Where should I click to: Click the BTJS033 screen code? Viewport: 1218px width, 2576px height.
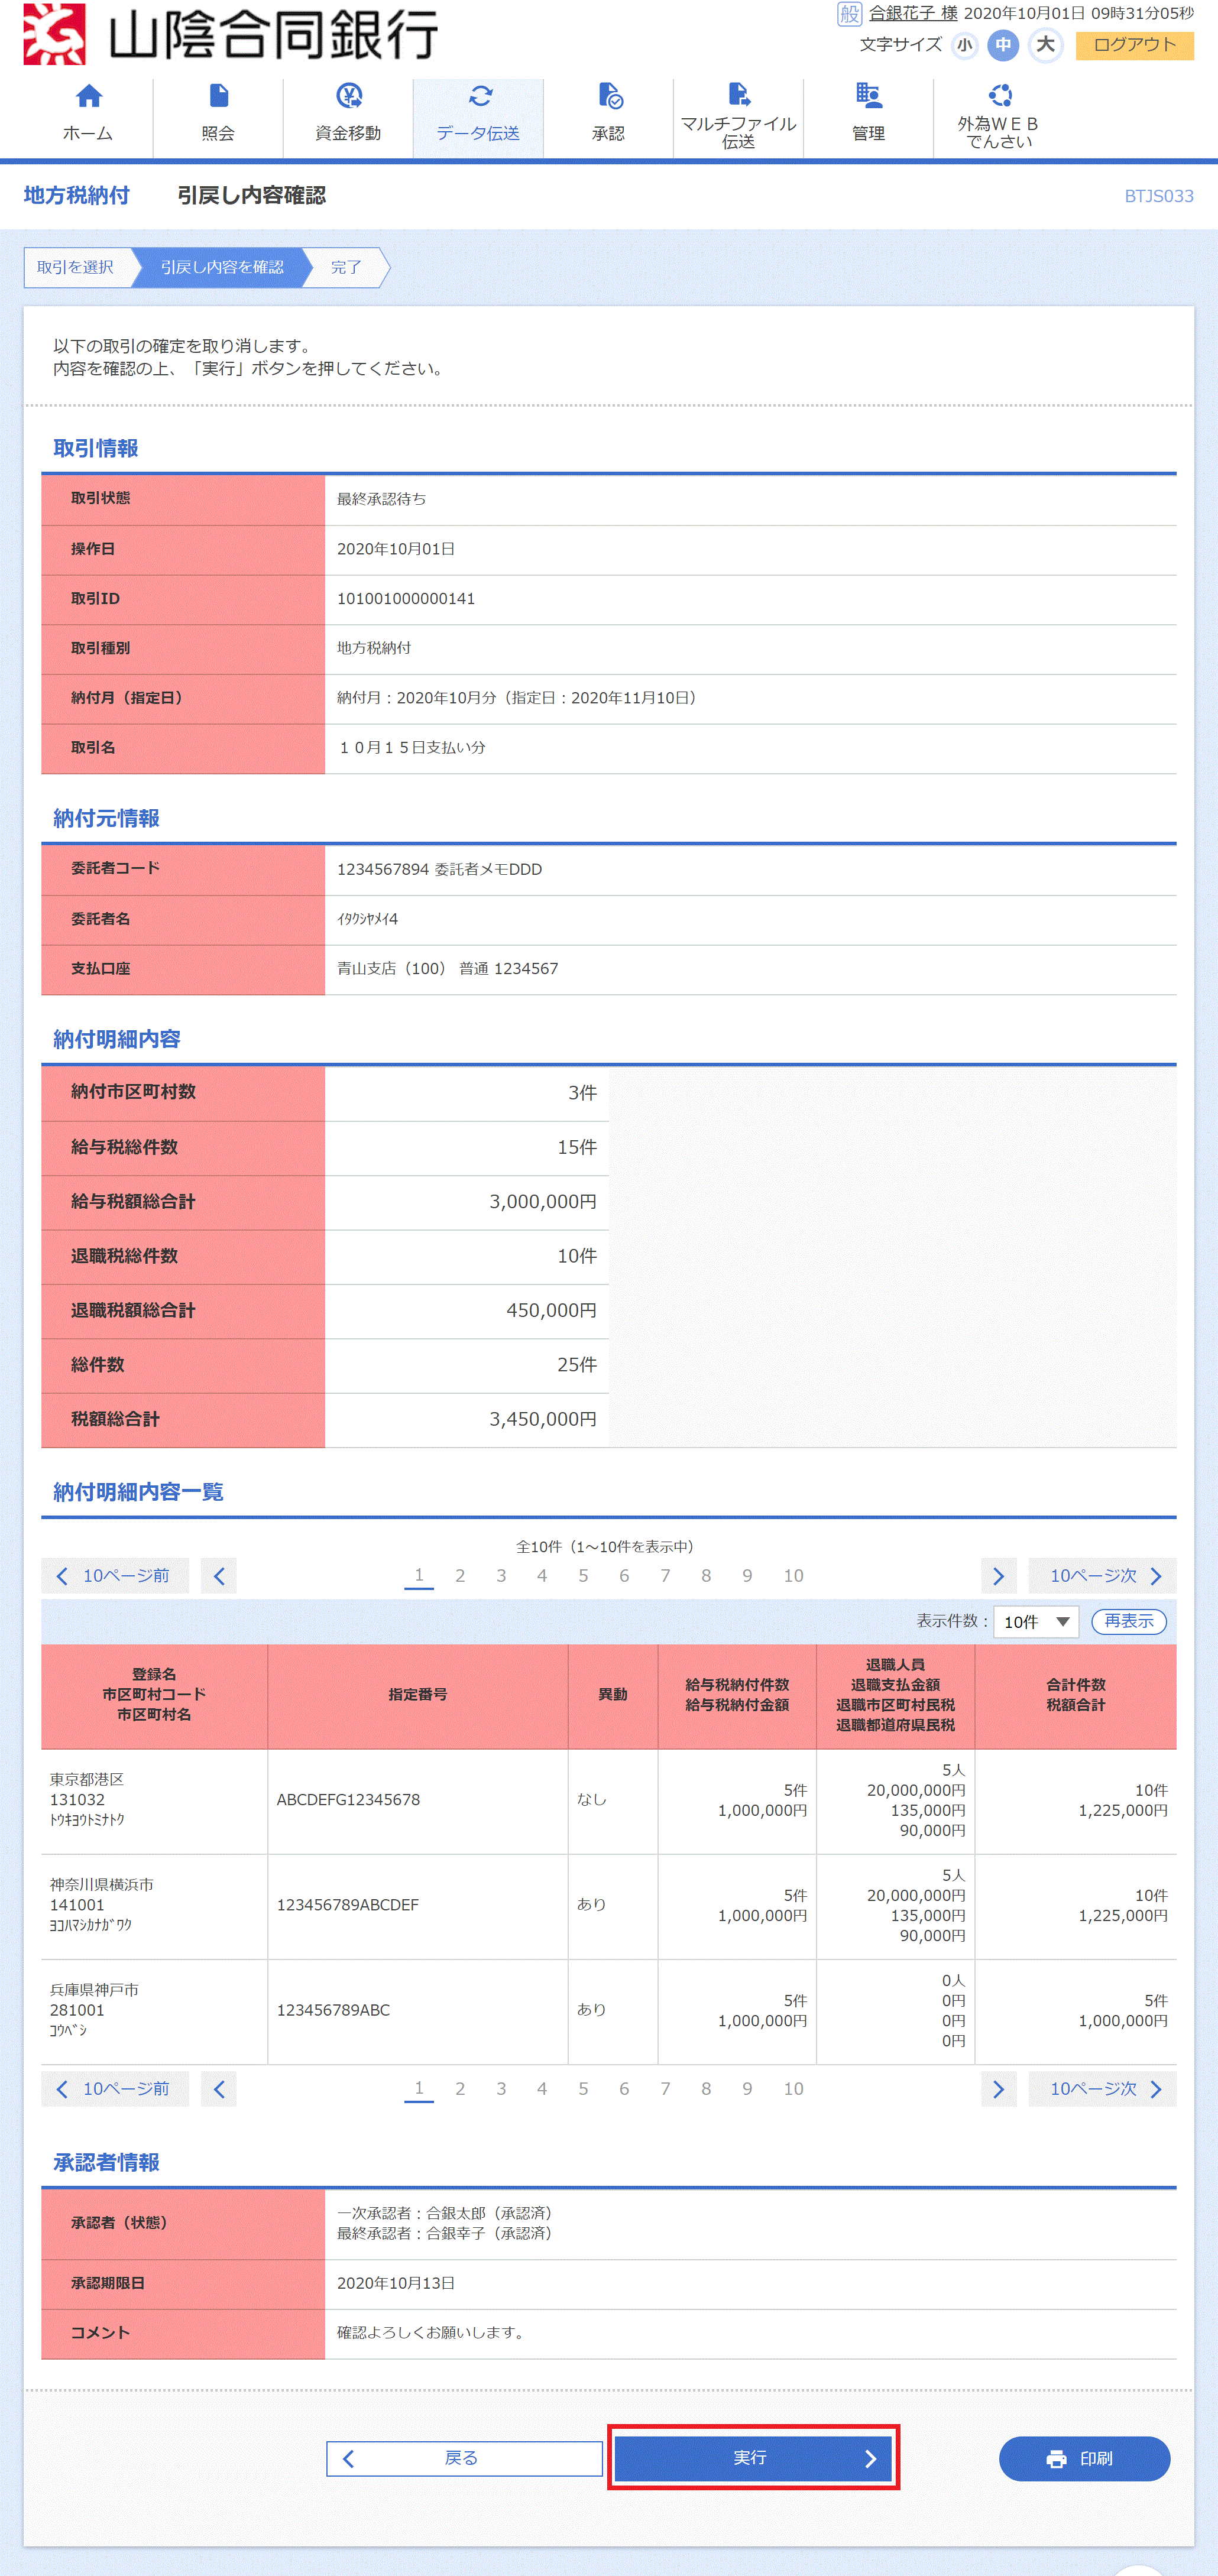(x=1159, y=196)
